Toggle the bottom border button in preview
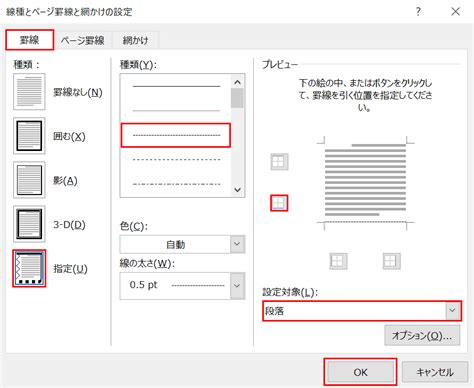This screenshot has height=388, width=474. [x=279, y=203]
